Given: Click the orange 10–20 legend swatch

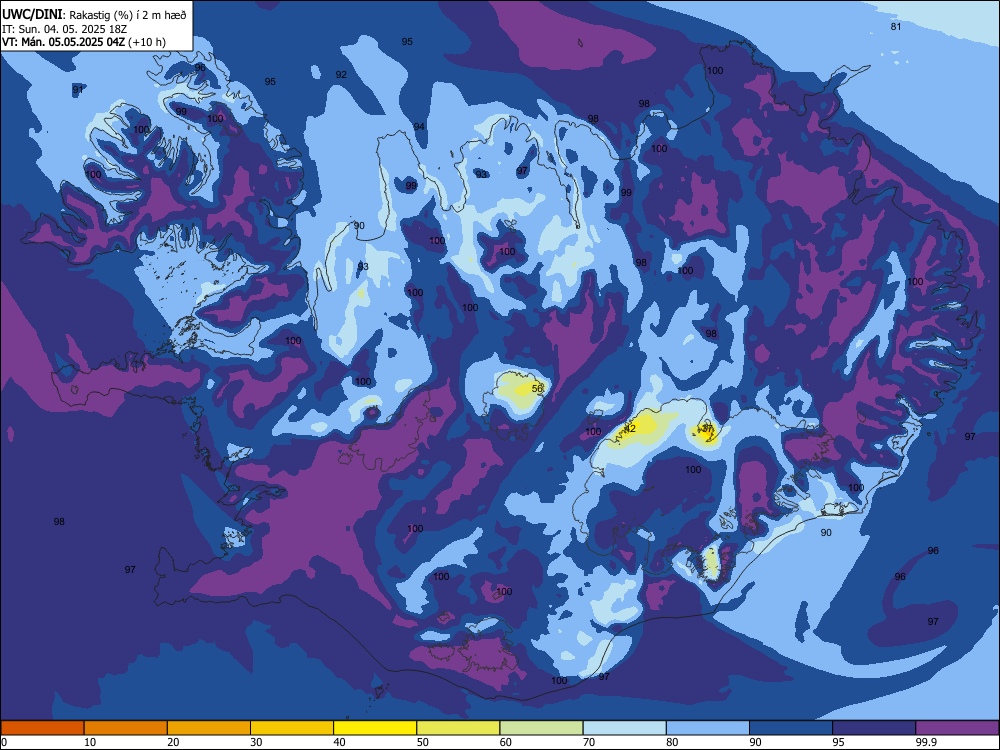Looking at the screenshot, I should (x=126, y=728).
